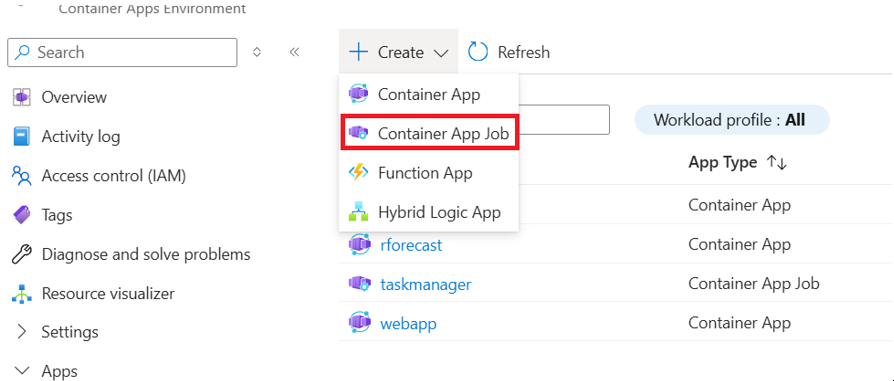Collapse the Apps section
The image size is (894, 381).
pos(22,371)
